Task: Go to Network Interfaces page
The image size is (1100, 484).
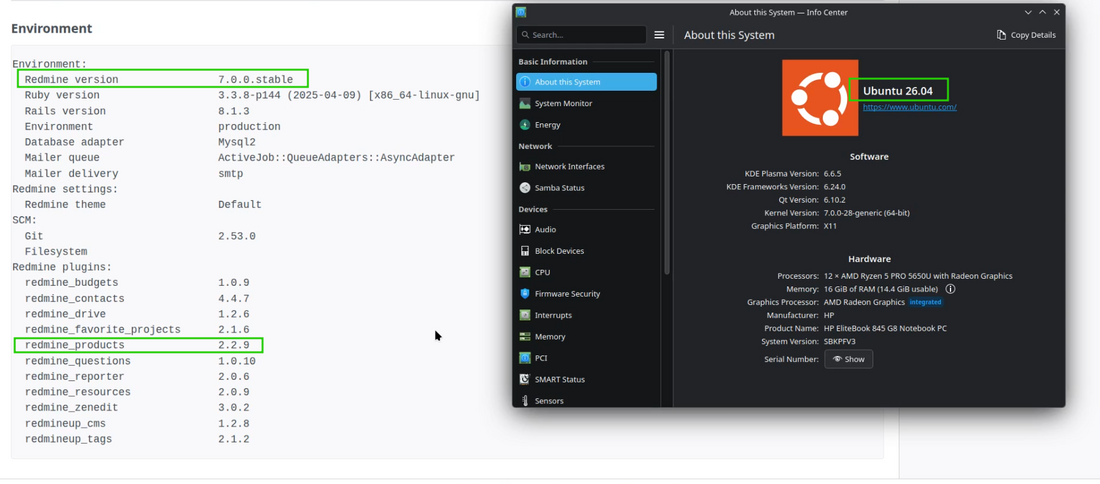Action: click(586, 167)
